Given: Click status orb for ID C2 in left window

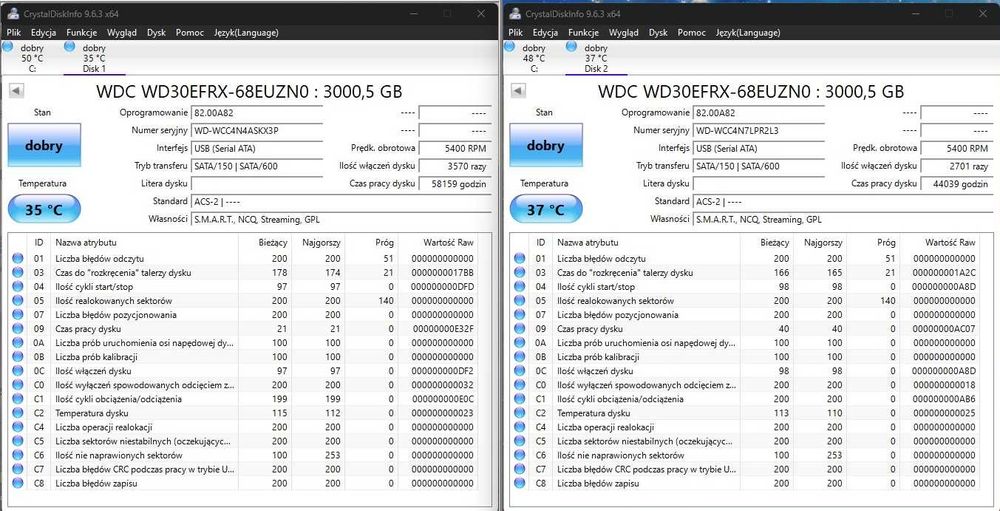Looking at the screenshot, I should (x=18, y=413).
